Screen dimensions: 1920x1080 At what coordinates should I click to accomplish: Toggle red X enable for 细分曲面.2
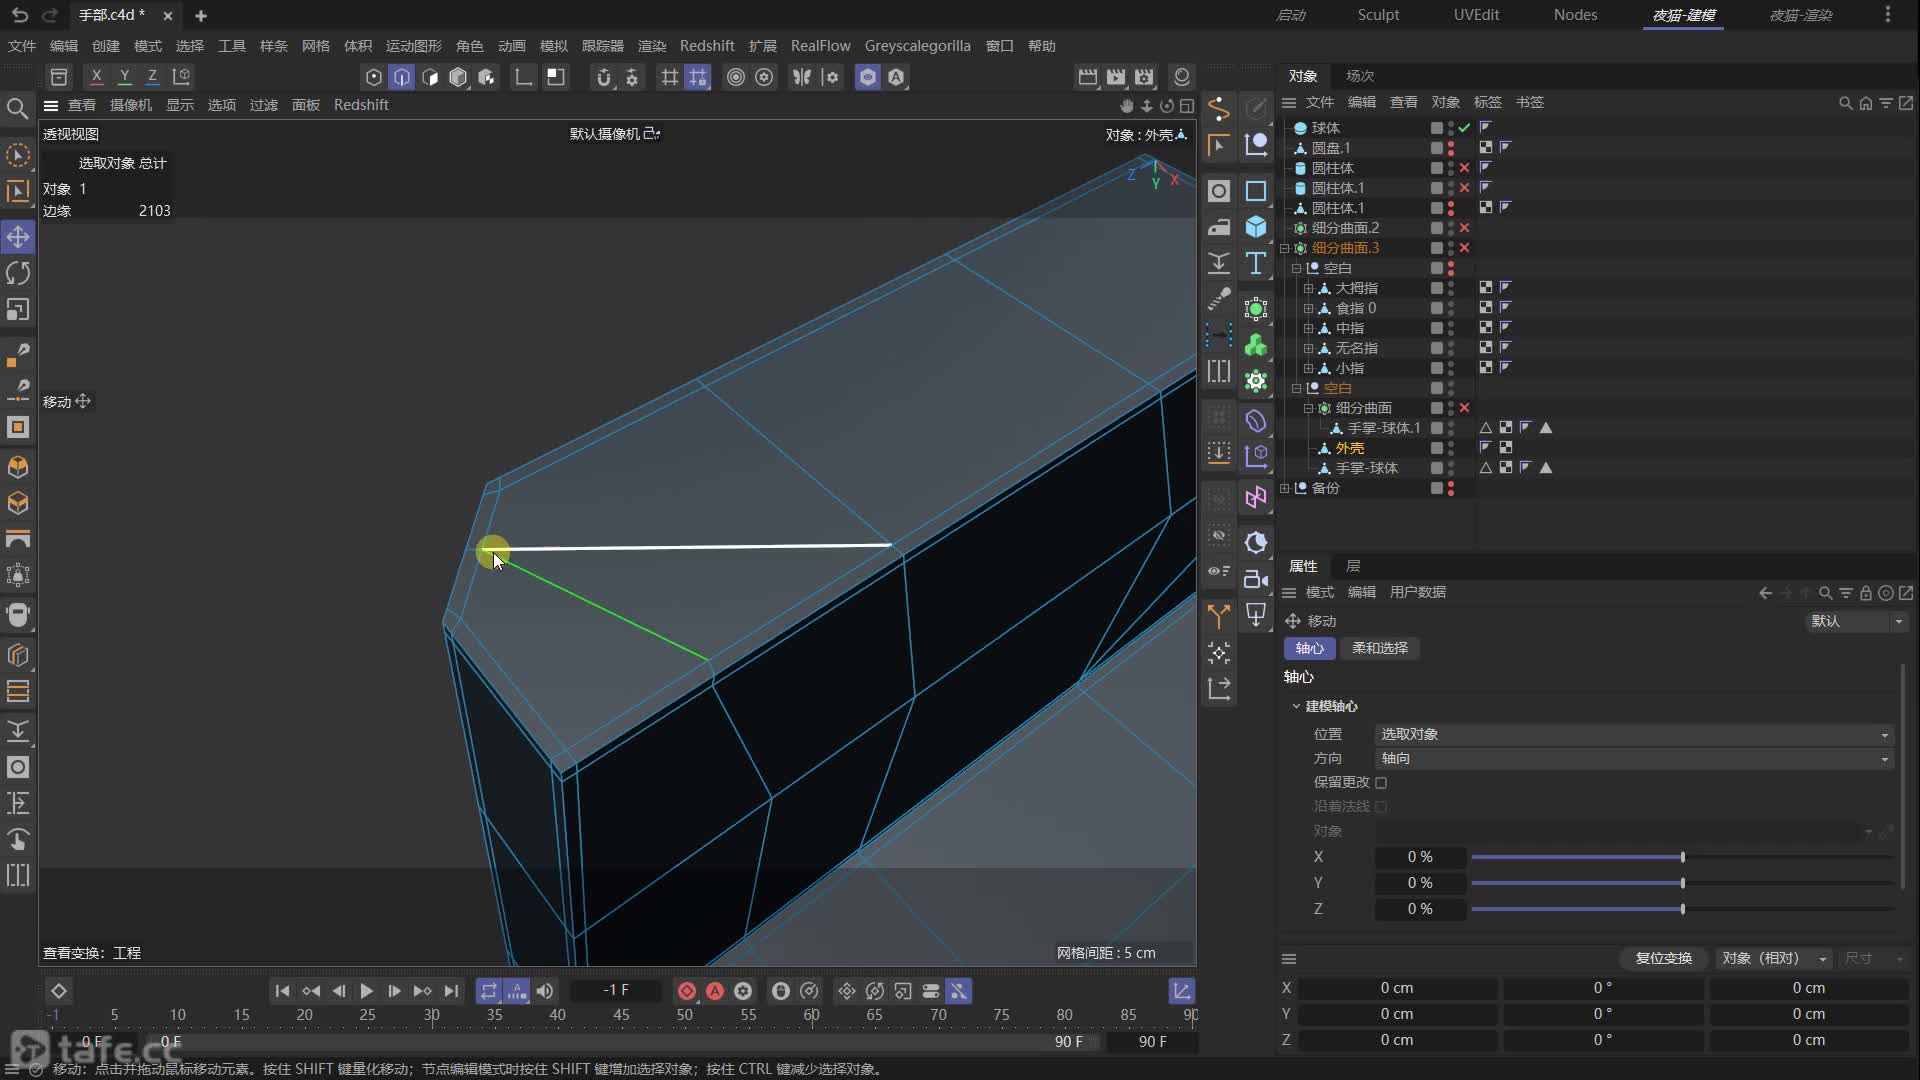click(1465, 228)
